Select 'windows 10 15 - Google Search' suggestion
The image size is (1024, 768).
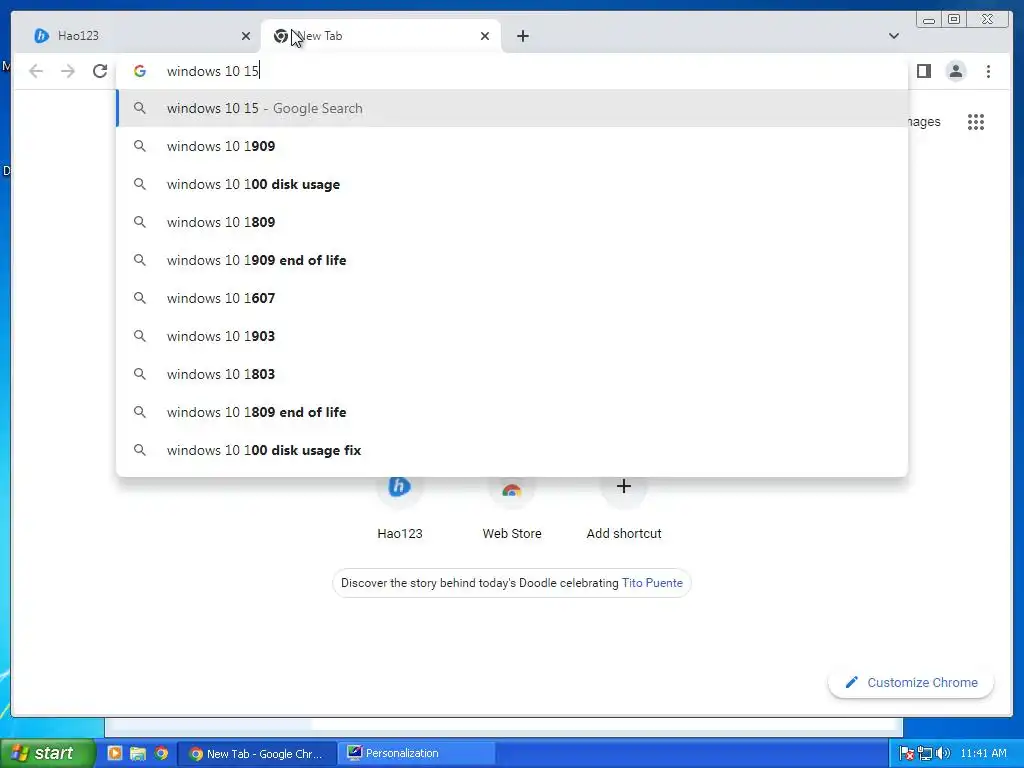pyautogui.click(x=512, y=108)
